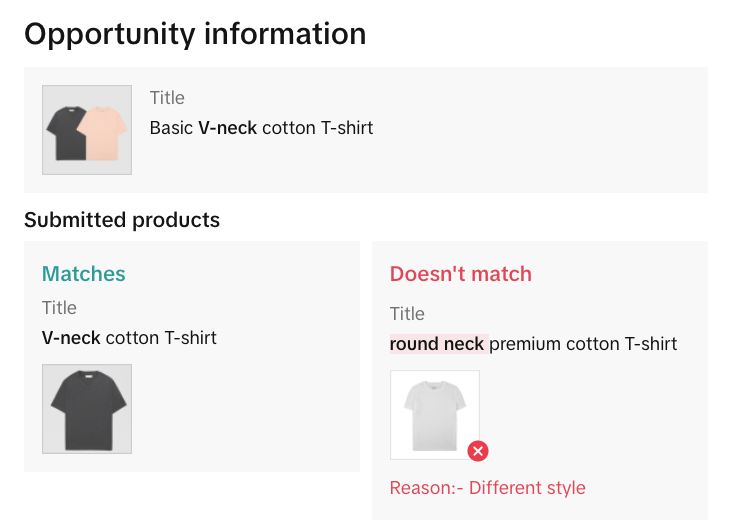Click the highlighted "round neck" text

[x=437, y=344]
